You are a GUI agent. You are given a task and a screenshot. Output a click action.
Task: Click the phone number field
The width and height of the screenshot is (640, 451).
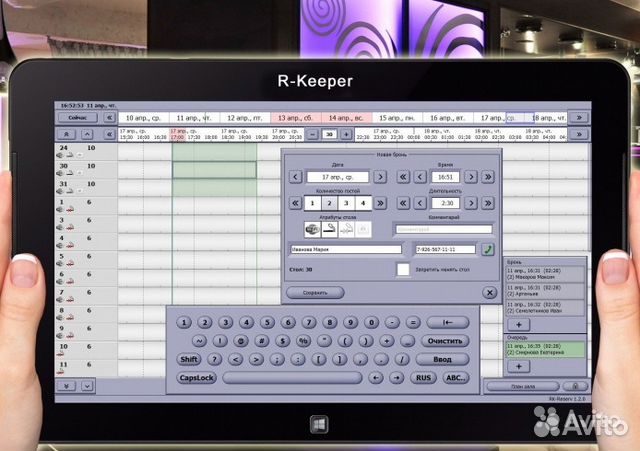click(x=445, y=249)
